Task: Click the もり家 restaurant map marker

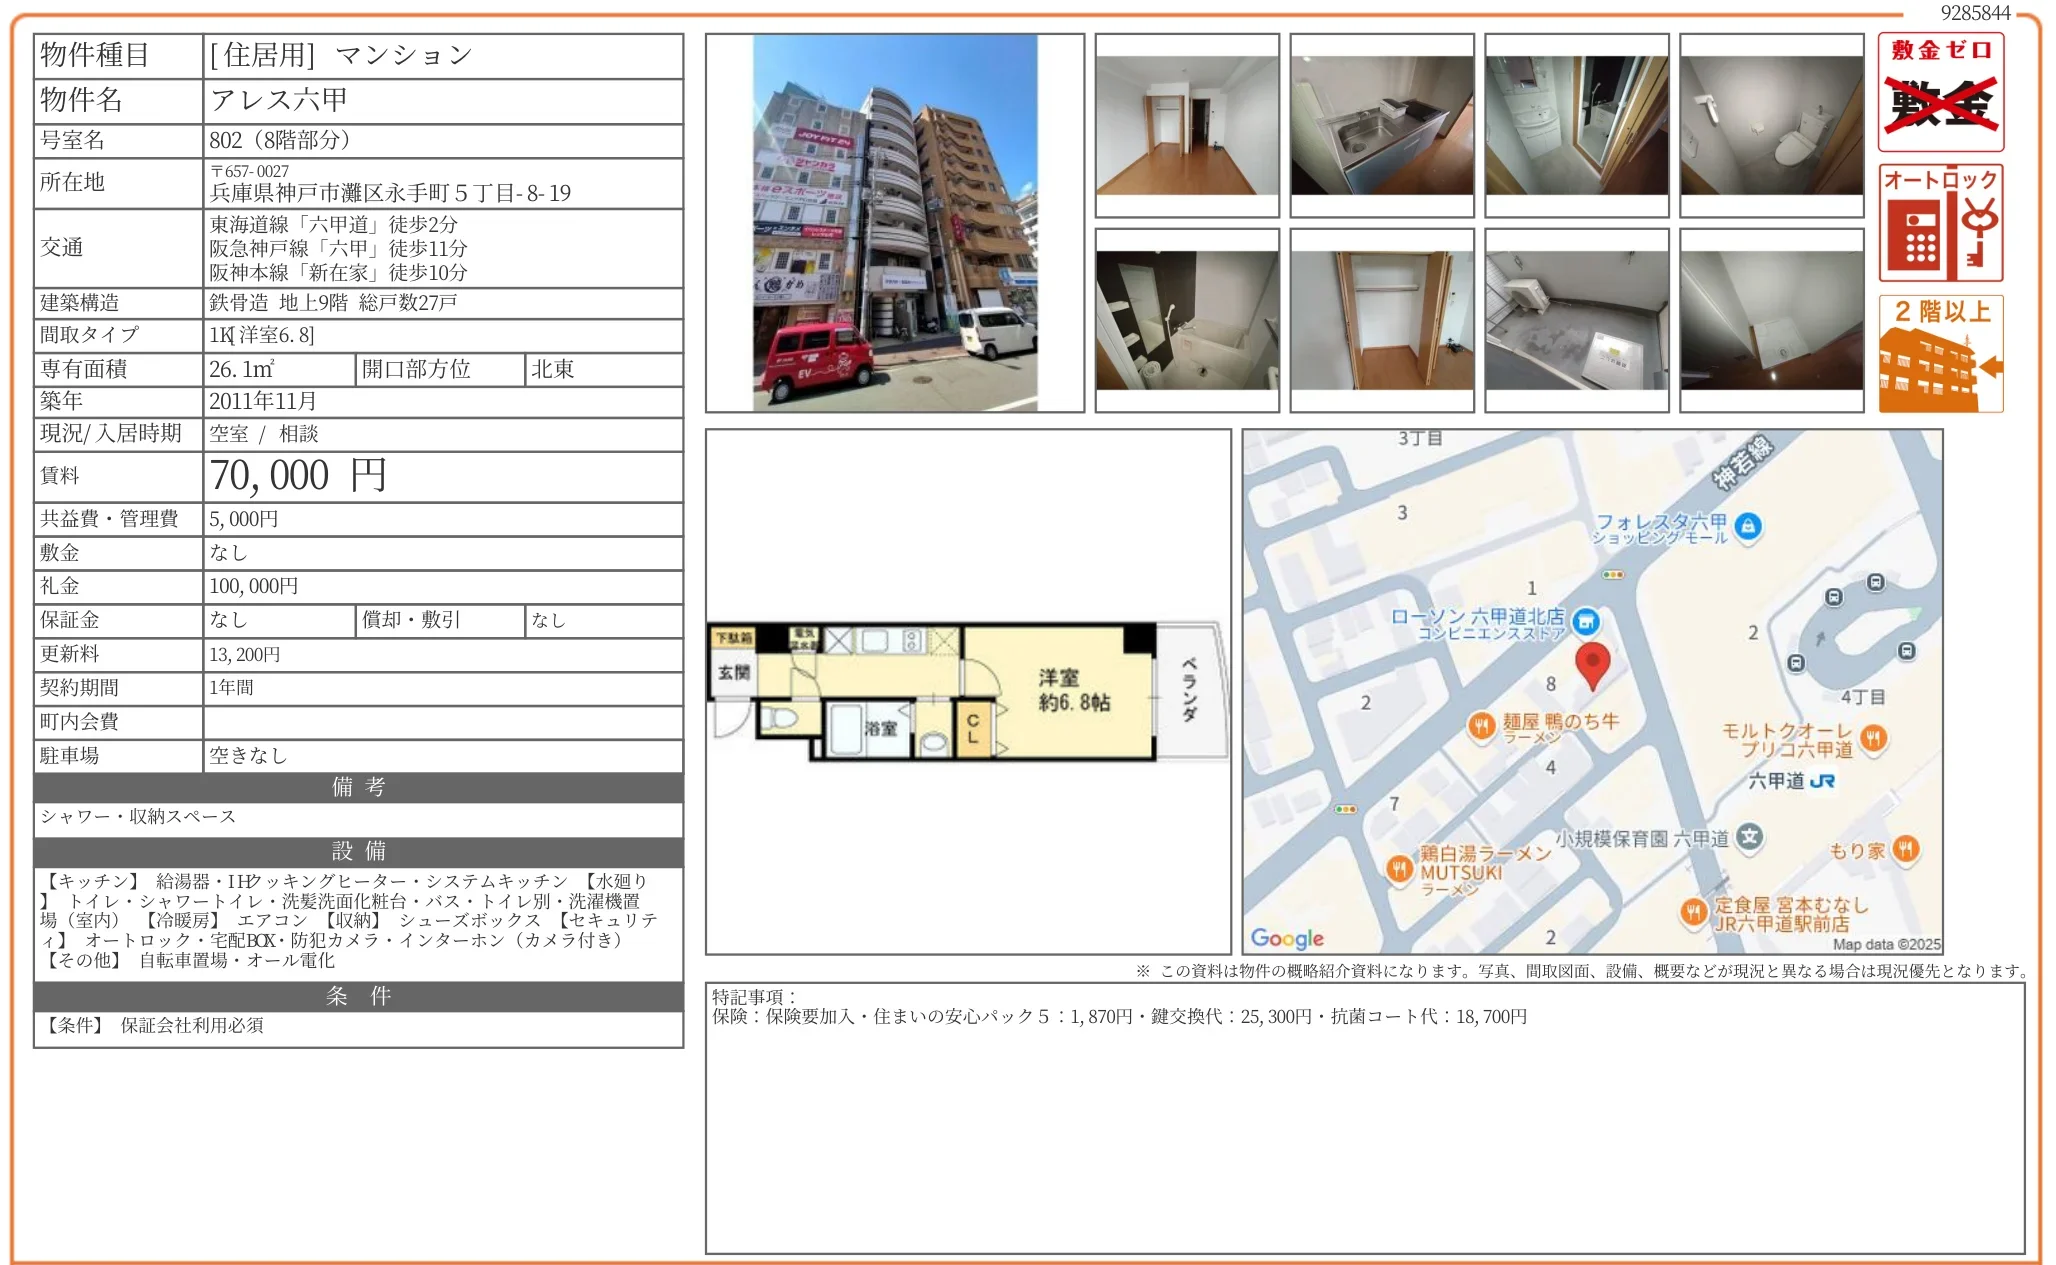Action: [1906, 849]
